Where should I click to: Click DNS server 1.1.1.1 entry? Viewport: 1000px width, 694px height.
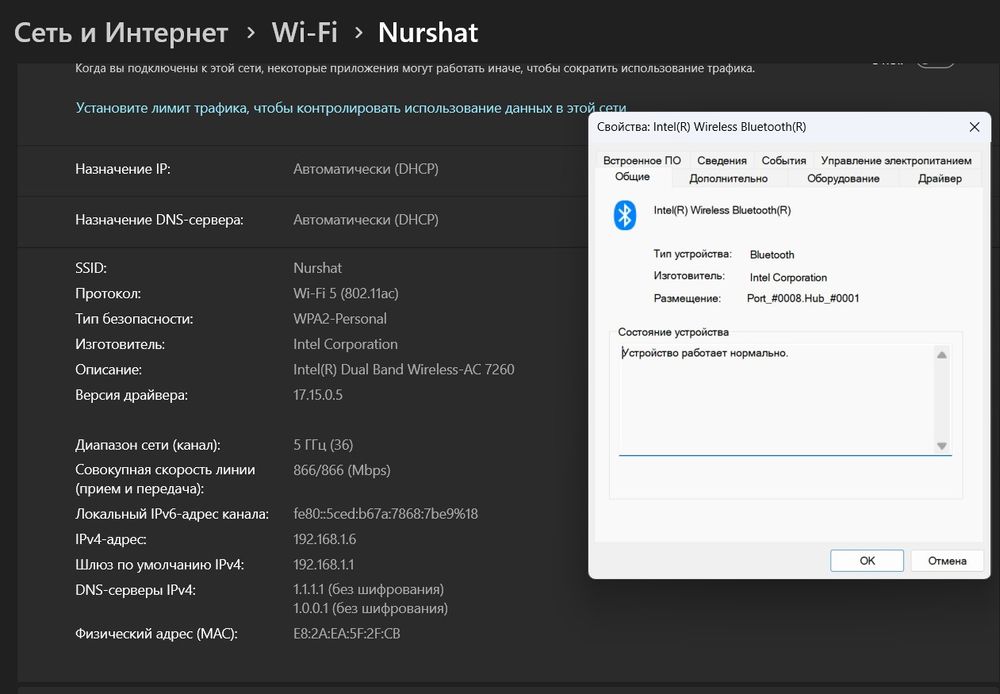tap(368, 589)
